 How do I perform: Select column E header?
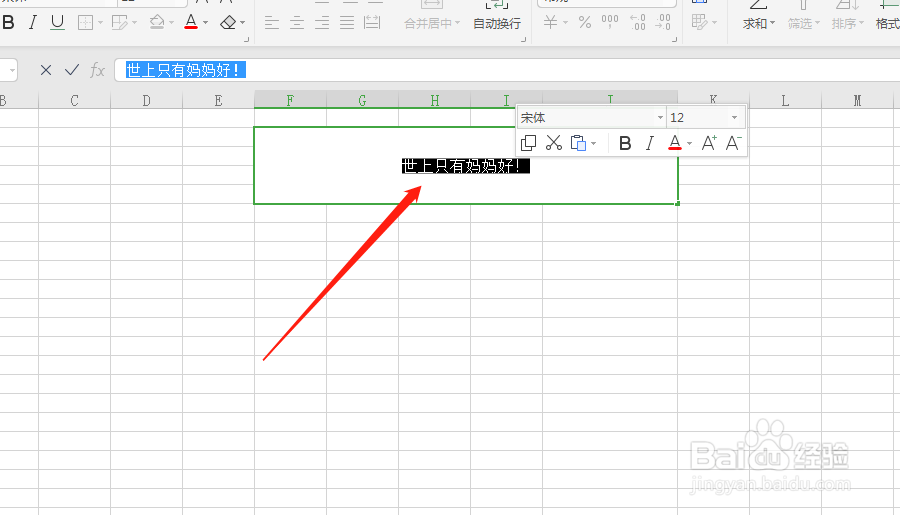(218, 100)
